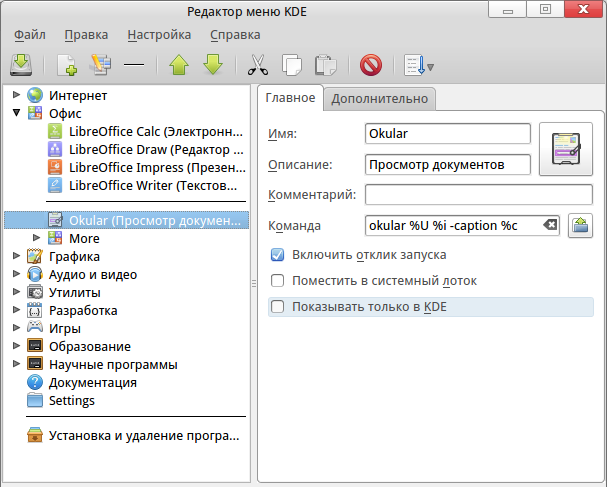Add a new item via toolbar icon

67,65
